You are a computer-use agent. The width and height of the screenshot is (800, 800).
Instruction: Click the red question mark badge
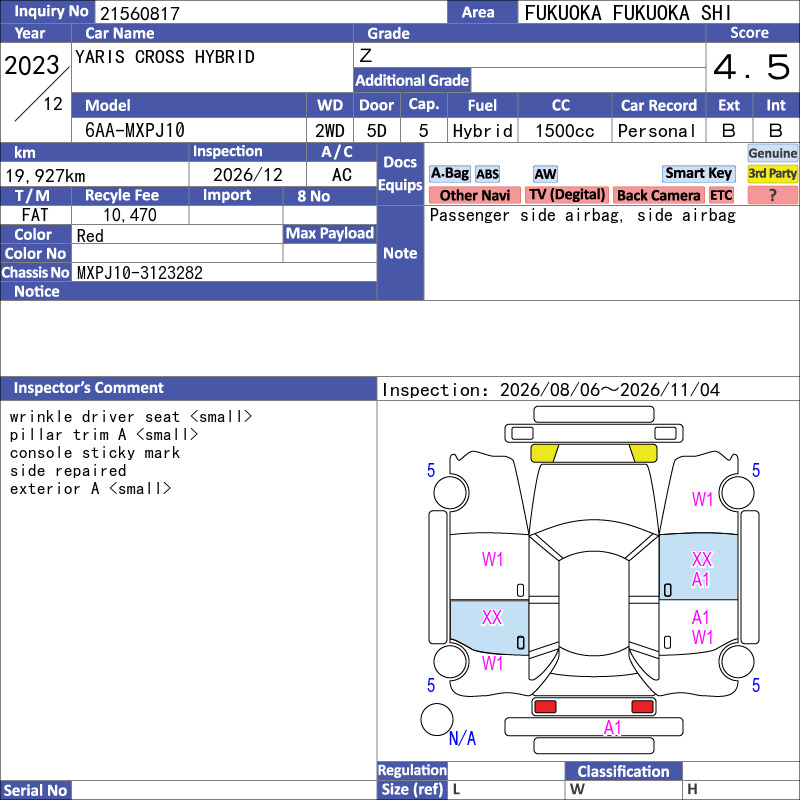point(772,195)
